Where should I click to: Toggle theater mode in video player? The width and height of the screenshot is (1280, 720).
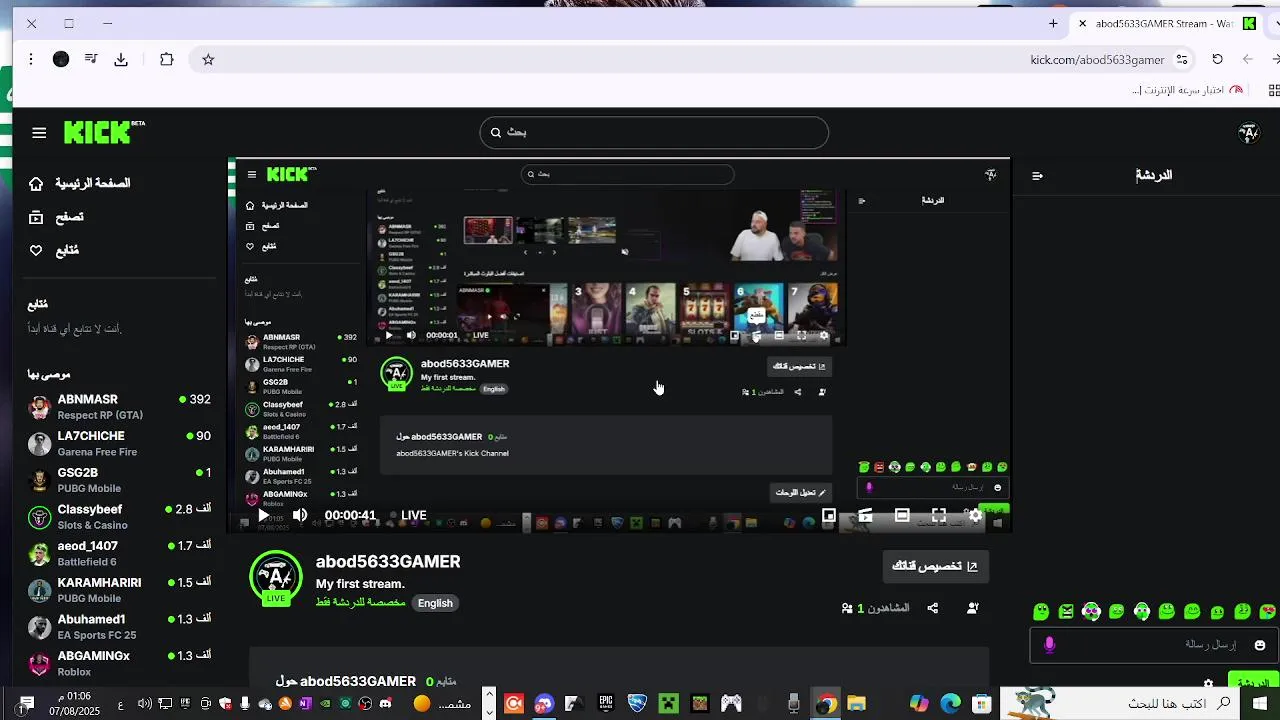coord(902,516)
